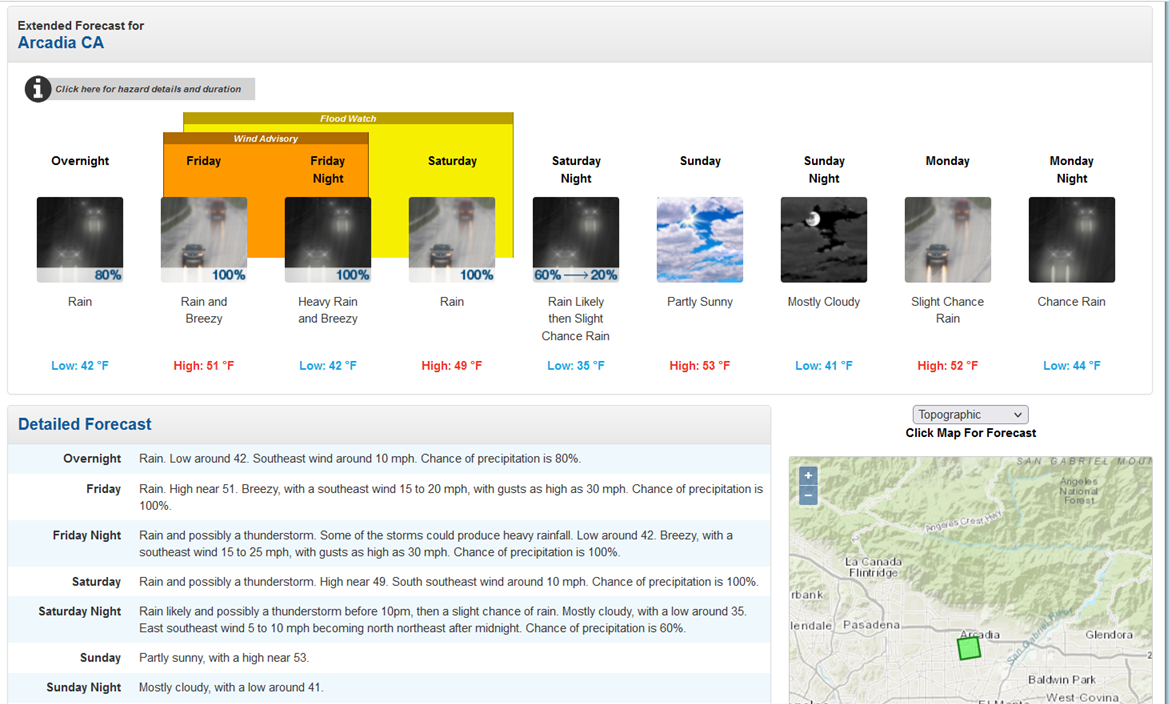Click the green forecast square on map
Screen dimensions: 1169x704
tap(968, 648)
